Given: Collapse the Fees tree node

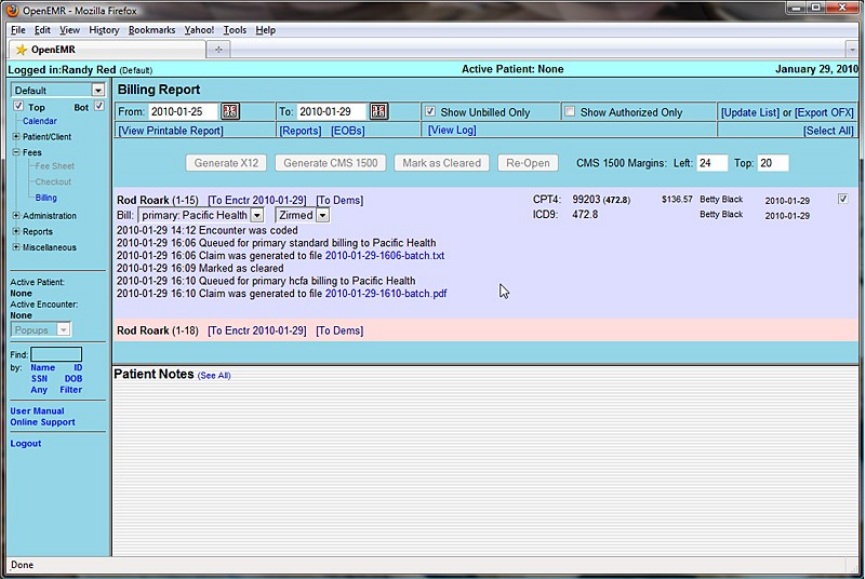Looking at the screenshot, I should [17, 152].
